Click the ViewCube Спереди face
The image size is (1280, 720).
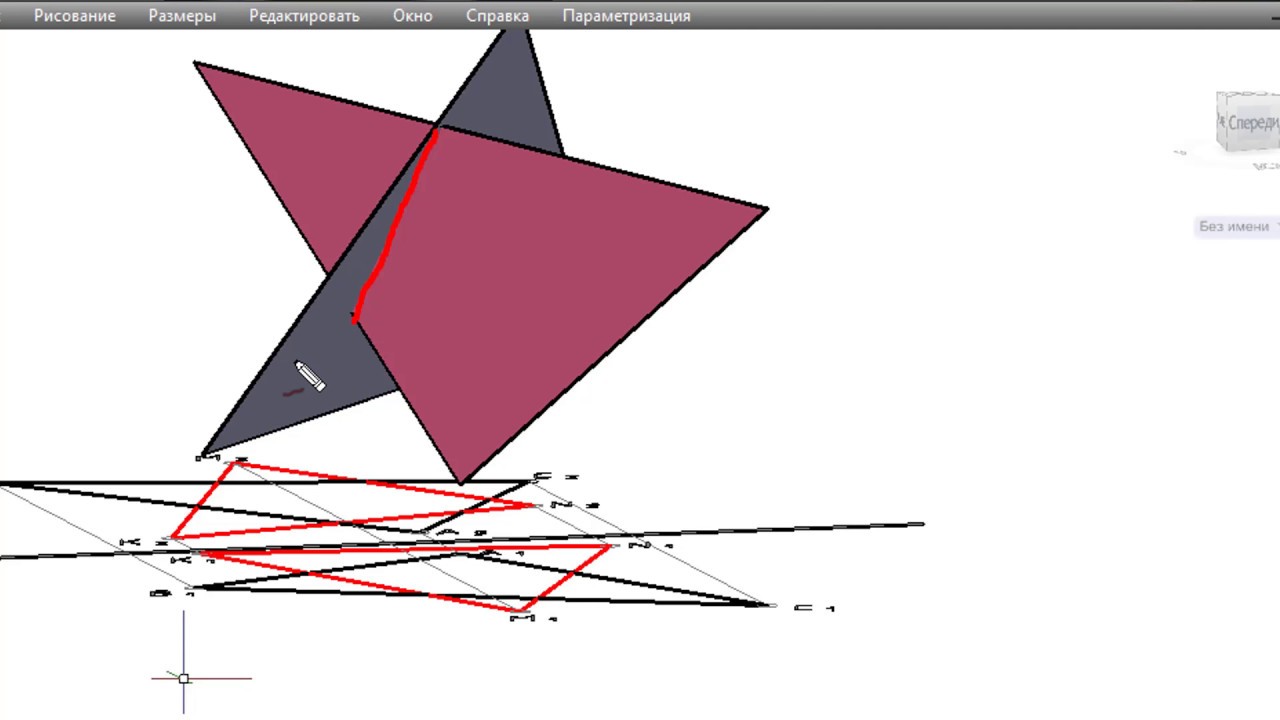[x=1250, y=122]
